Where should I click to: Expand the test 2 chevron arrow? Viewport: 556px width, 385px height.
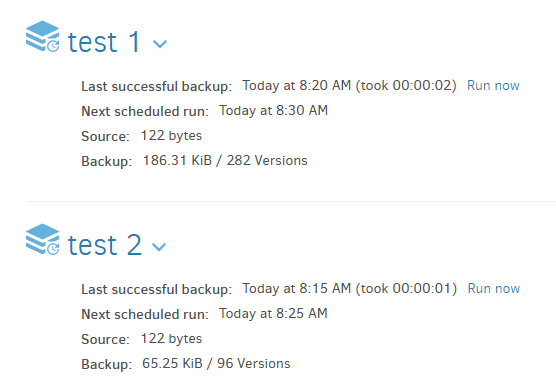pos(159,247)
